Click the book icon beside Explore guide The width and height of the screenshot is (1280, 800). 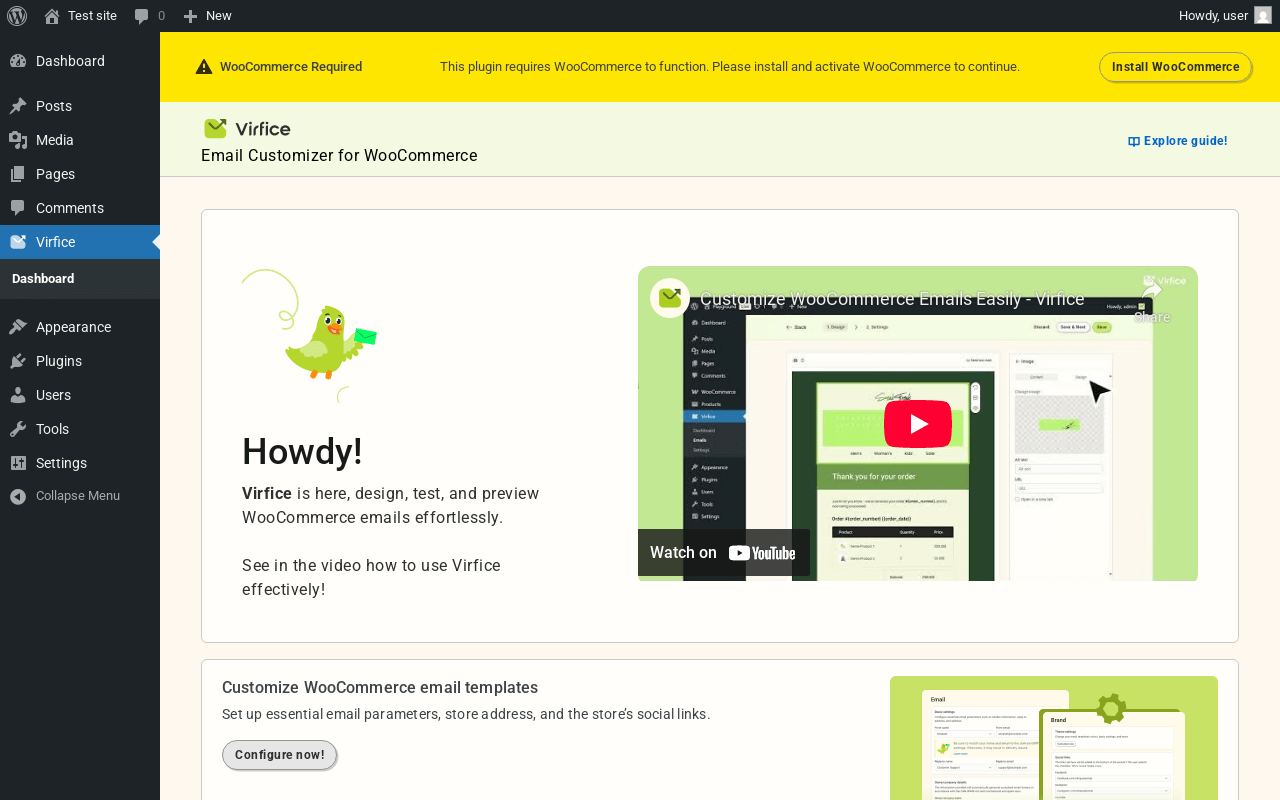pos(1134,142)
